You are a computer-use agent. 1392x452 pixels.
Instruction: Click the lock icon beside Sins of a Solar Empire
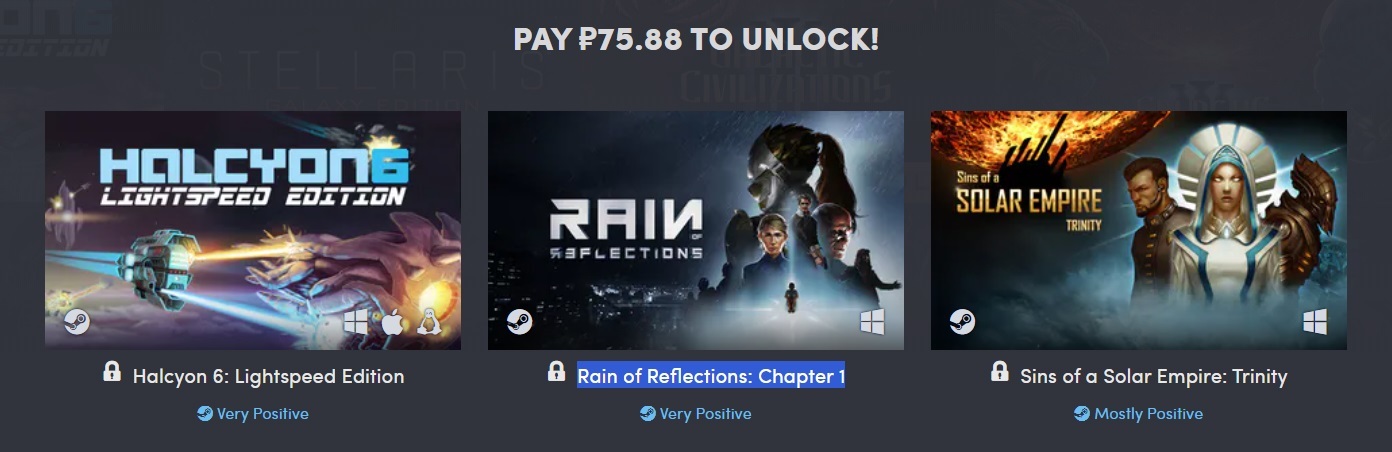coord(999,372)
